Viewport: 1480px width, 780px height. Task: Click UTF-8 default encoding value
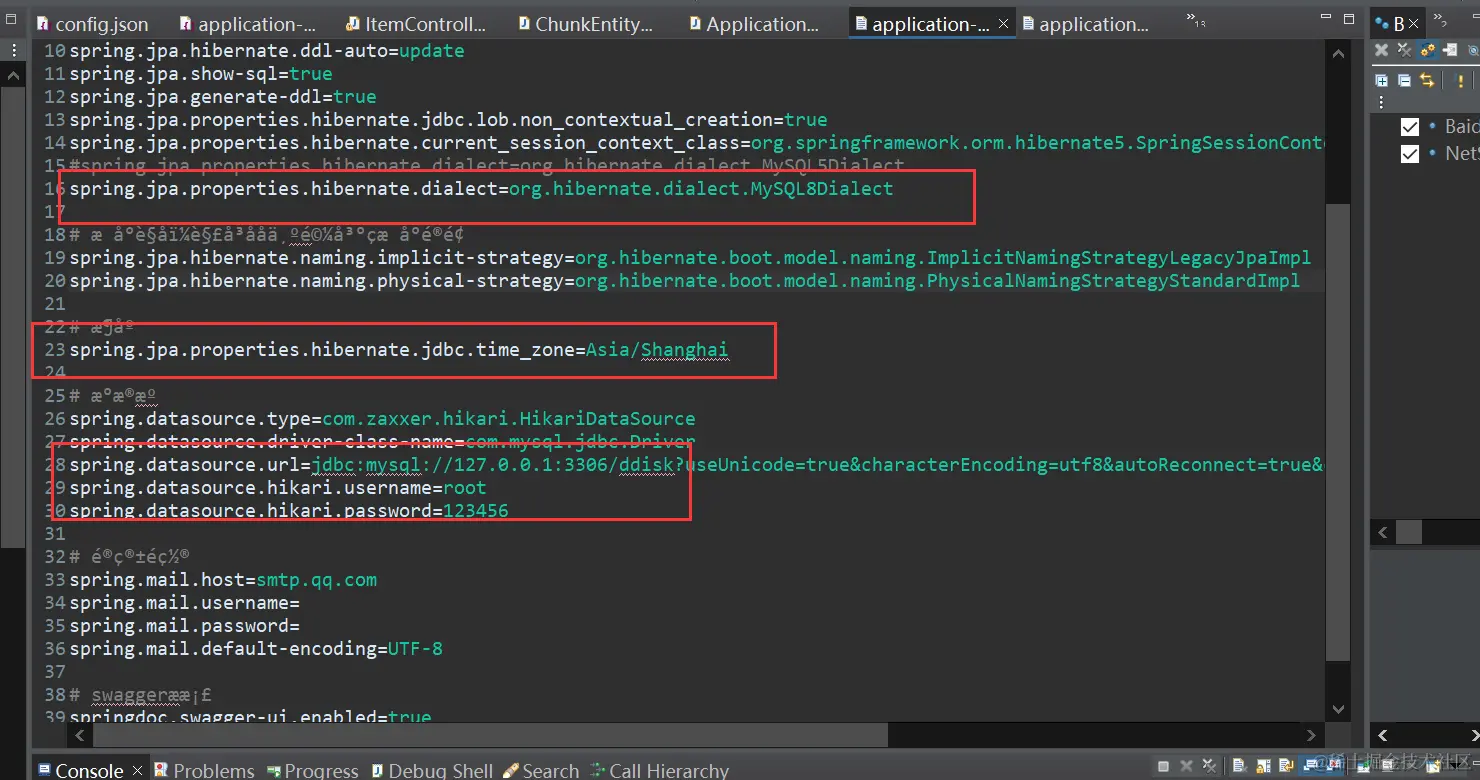415,649
